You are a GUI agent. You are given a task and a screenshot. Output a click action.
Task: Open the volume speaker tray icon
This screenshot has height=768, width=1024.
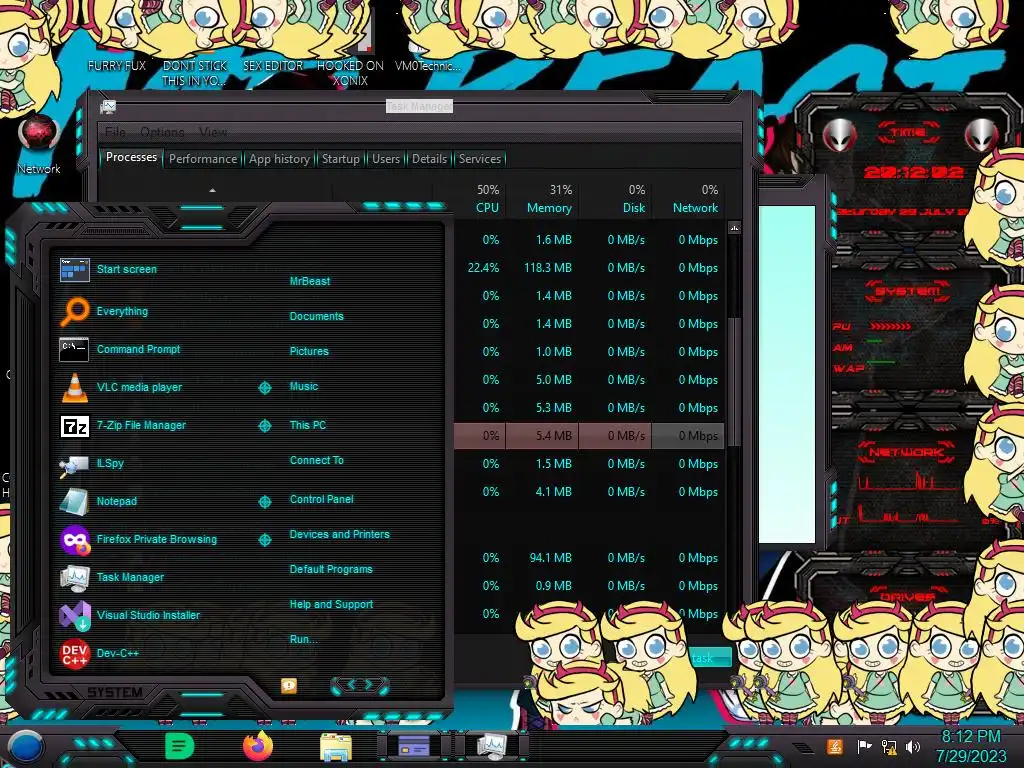click(x=913, y=746)
